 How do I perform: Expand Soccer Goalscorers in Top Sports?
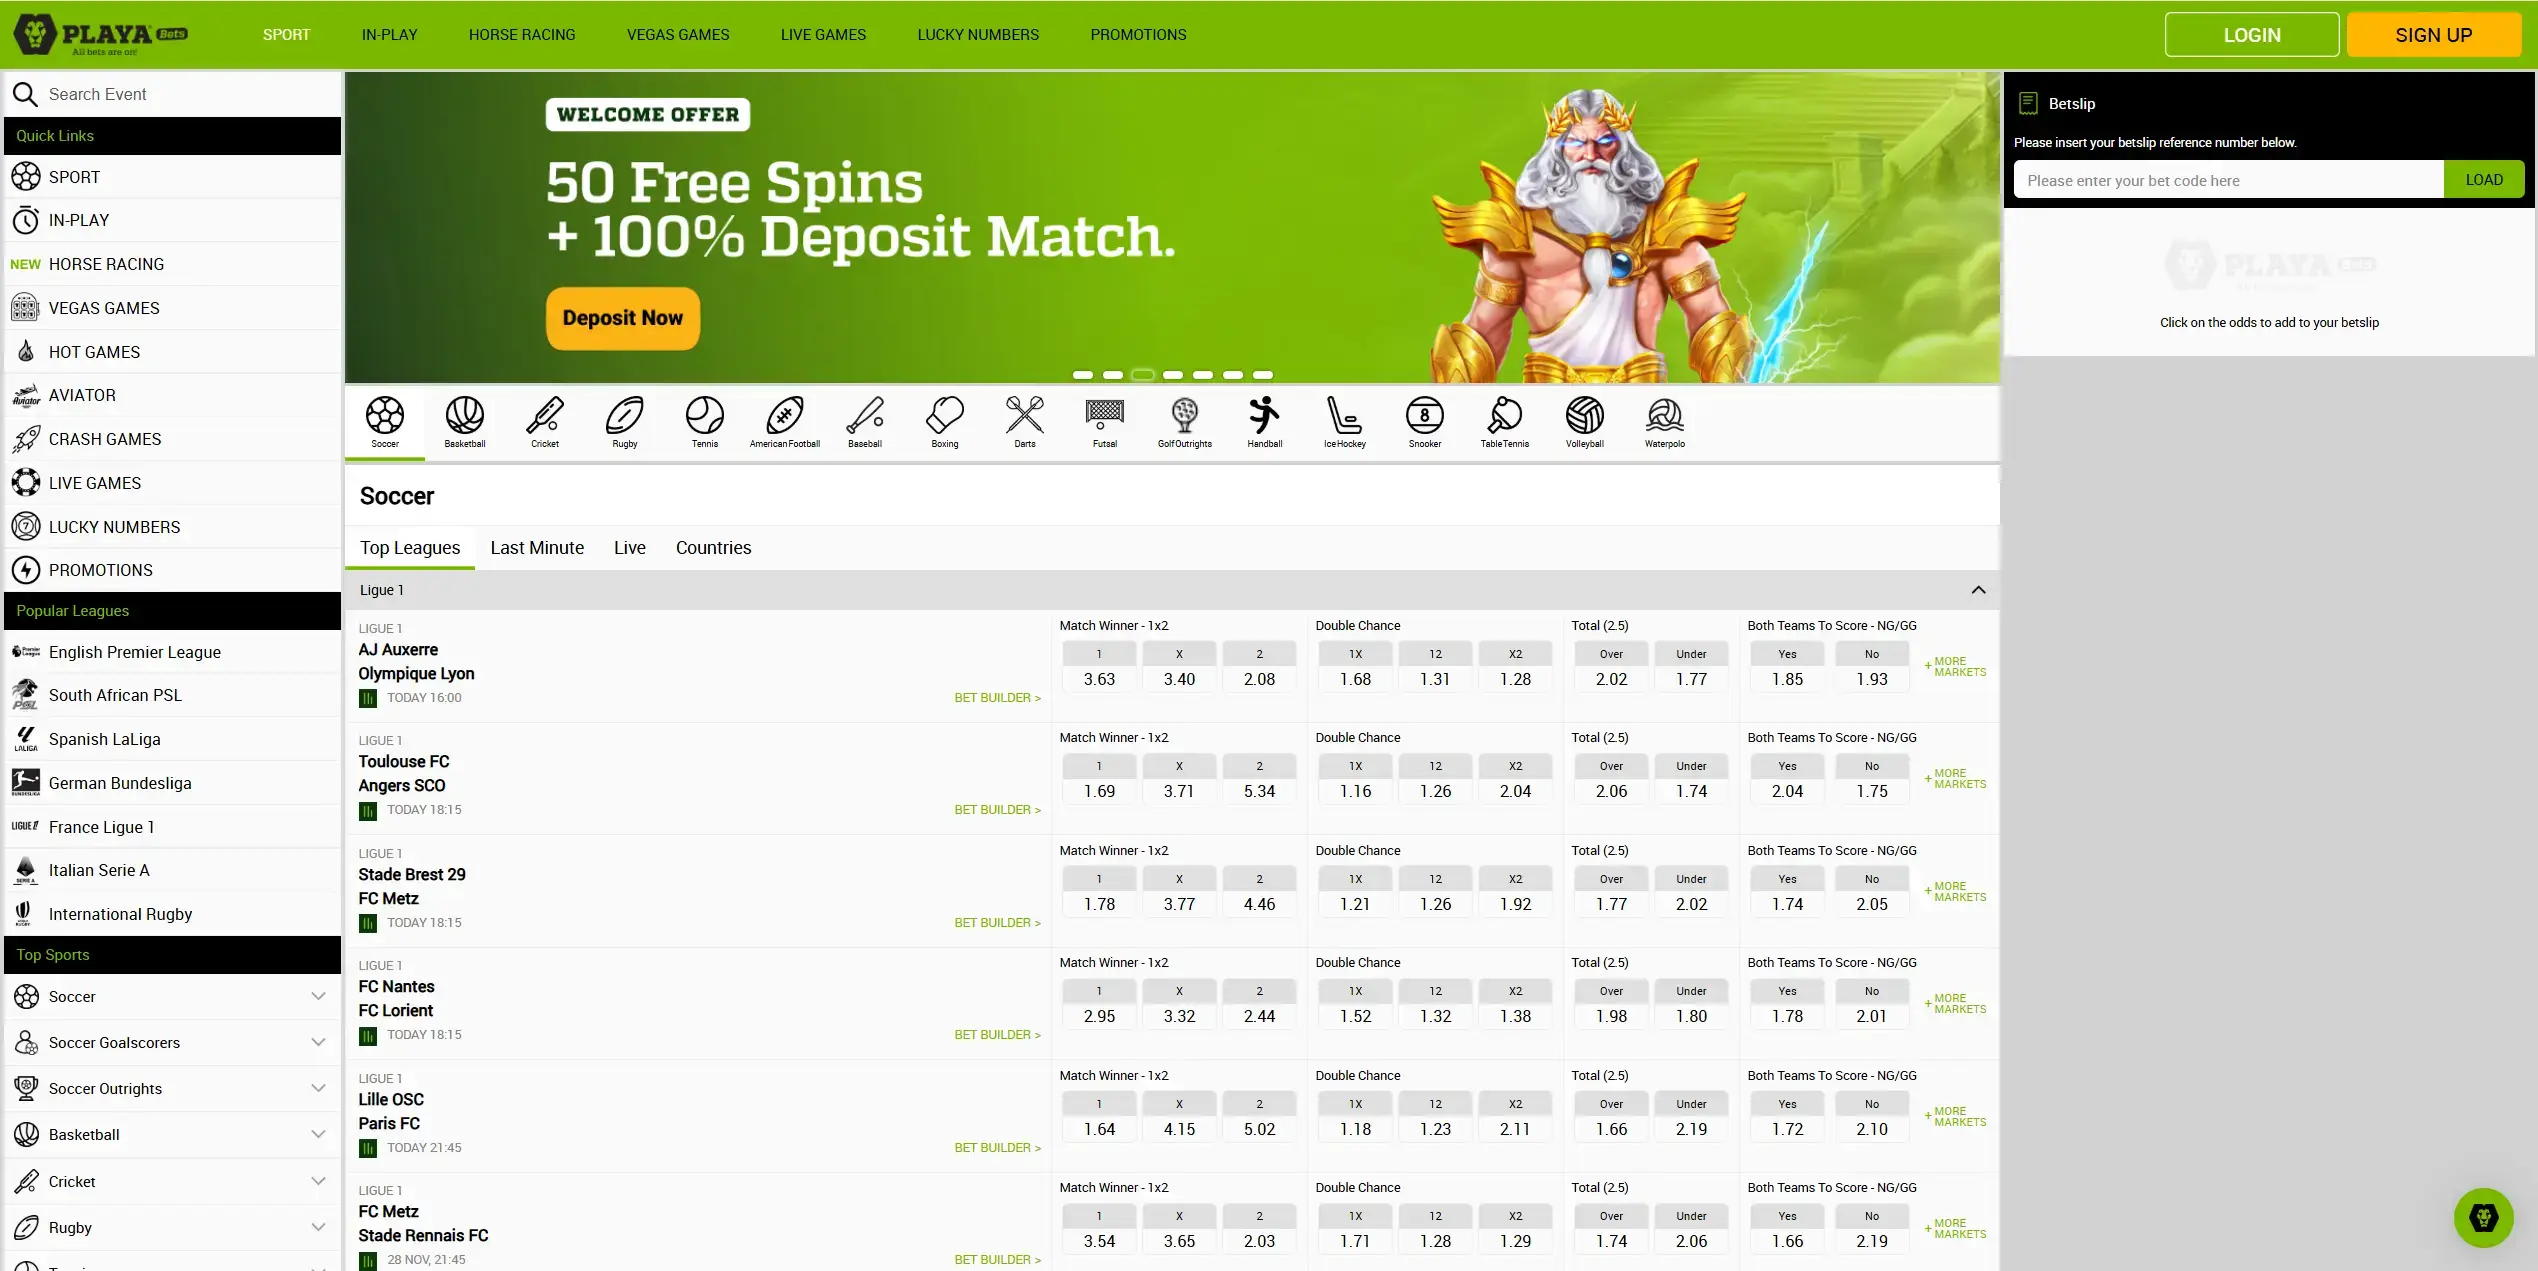coord(318,1042)
